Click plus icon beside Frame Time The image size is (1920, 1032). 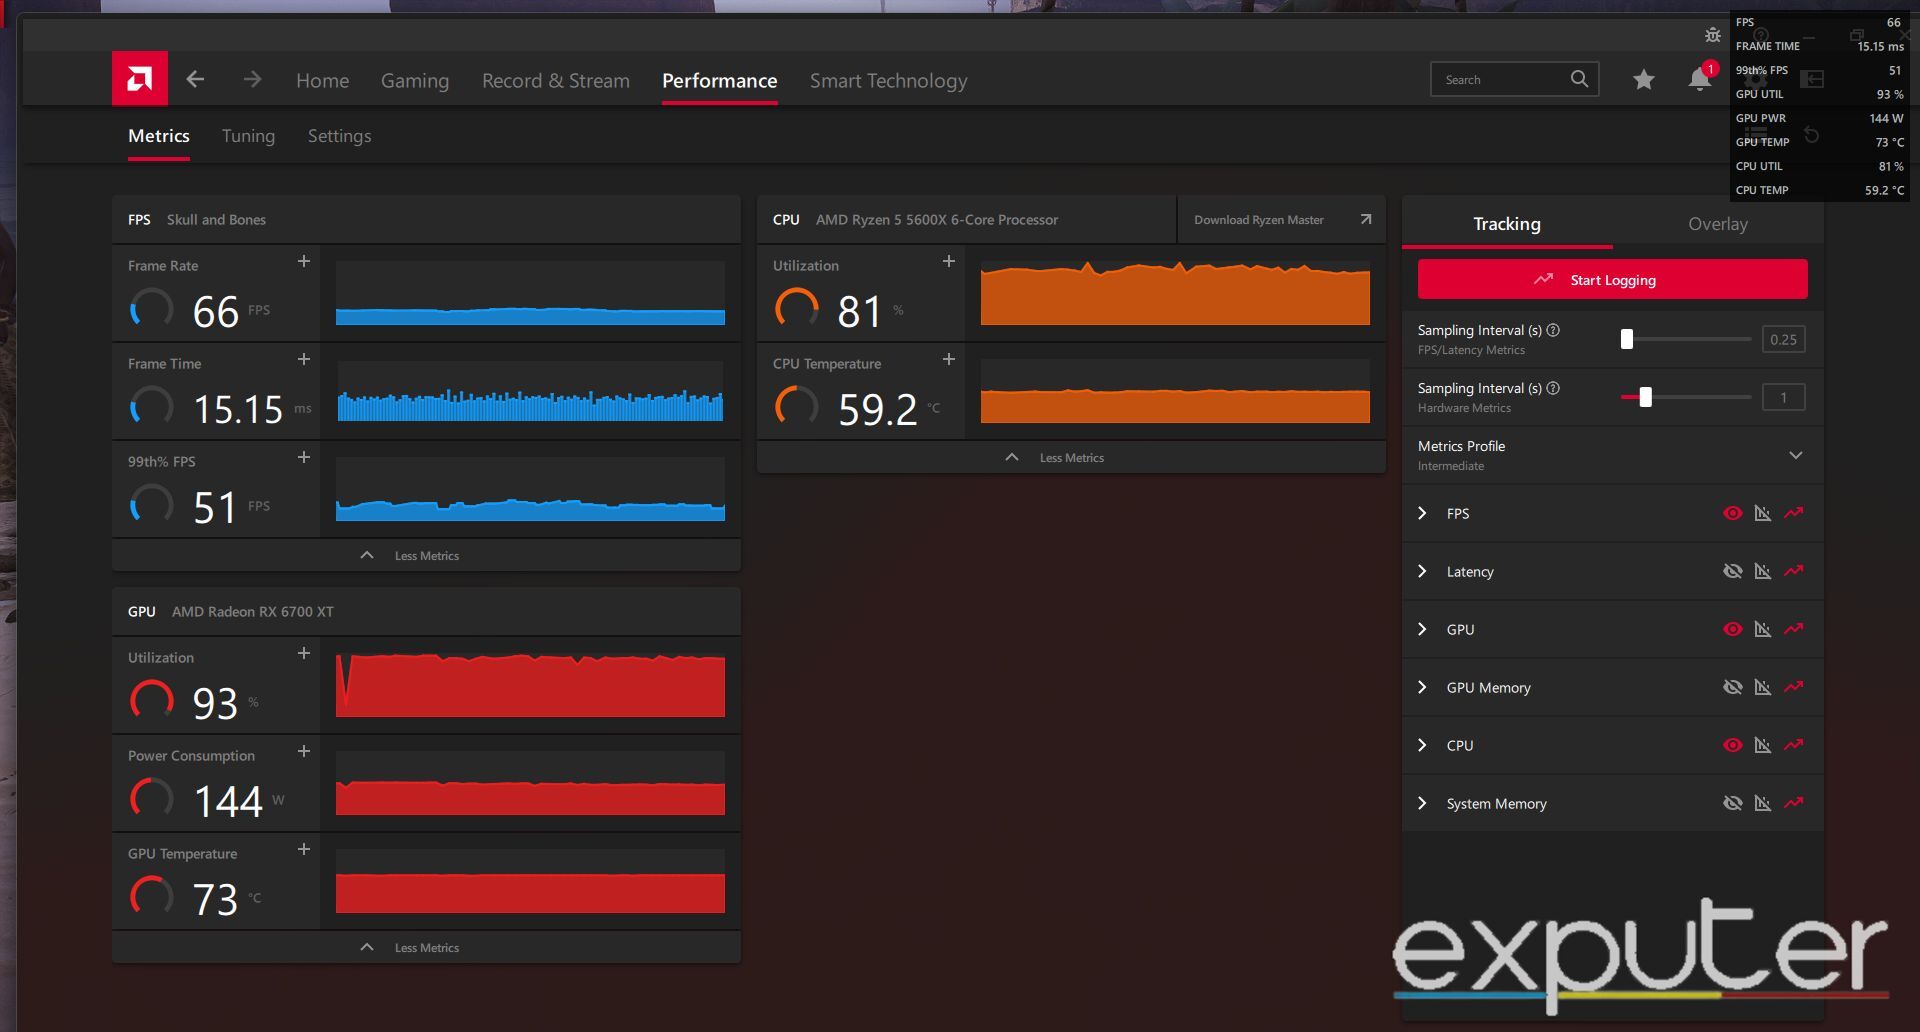pos(304,359)
